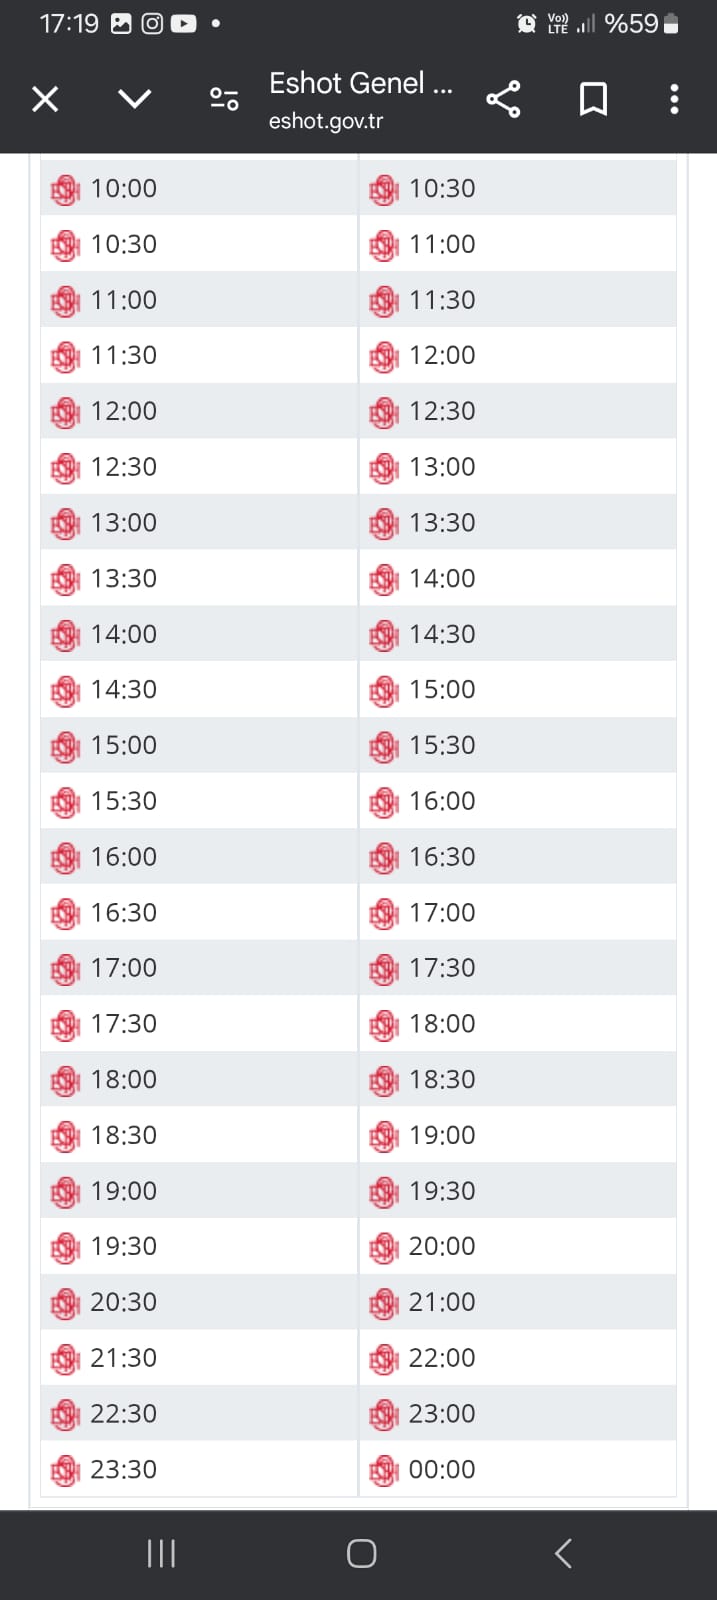
Task: Tap the alarm icon in status bar
Action: click(526, 23)
